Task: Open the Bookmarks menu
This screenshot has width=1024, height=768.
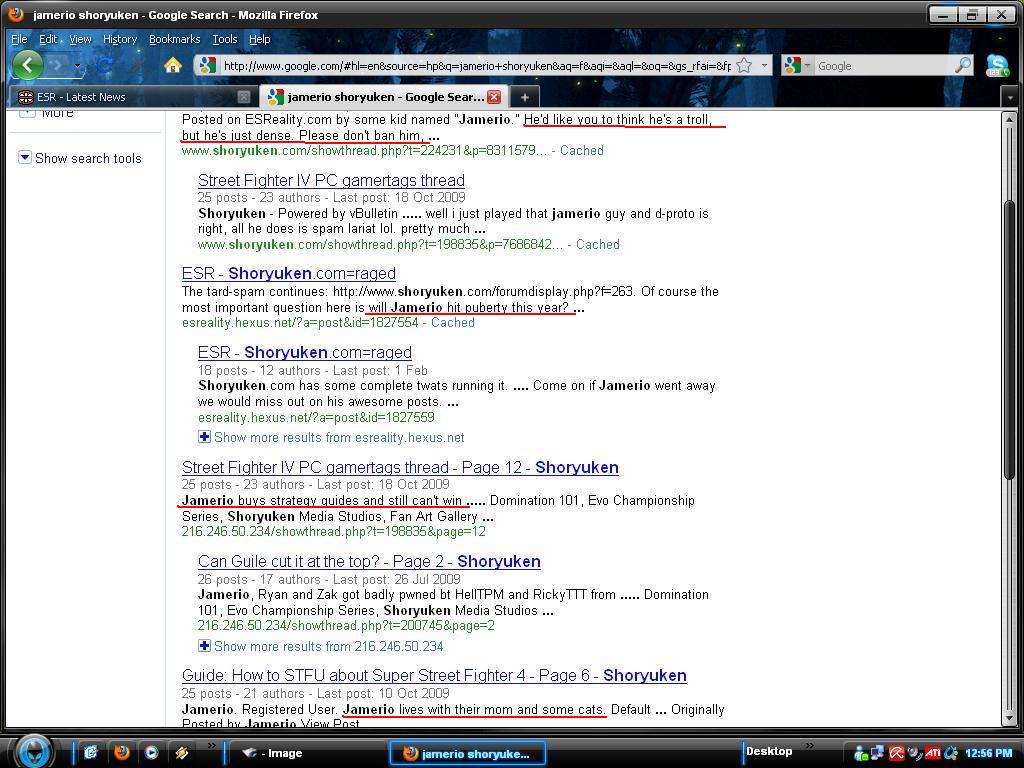Action: coord(174,39)
